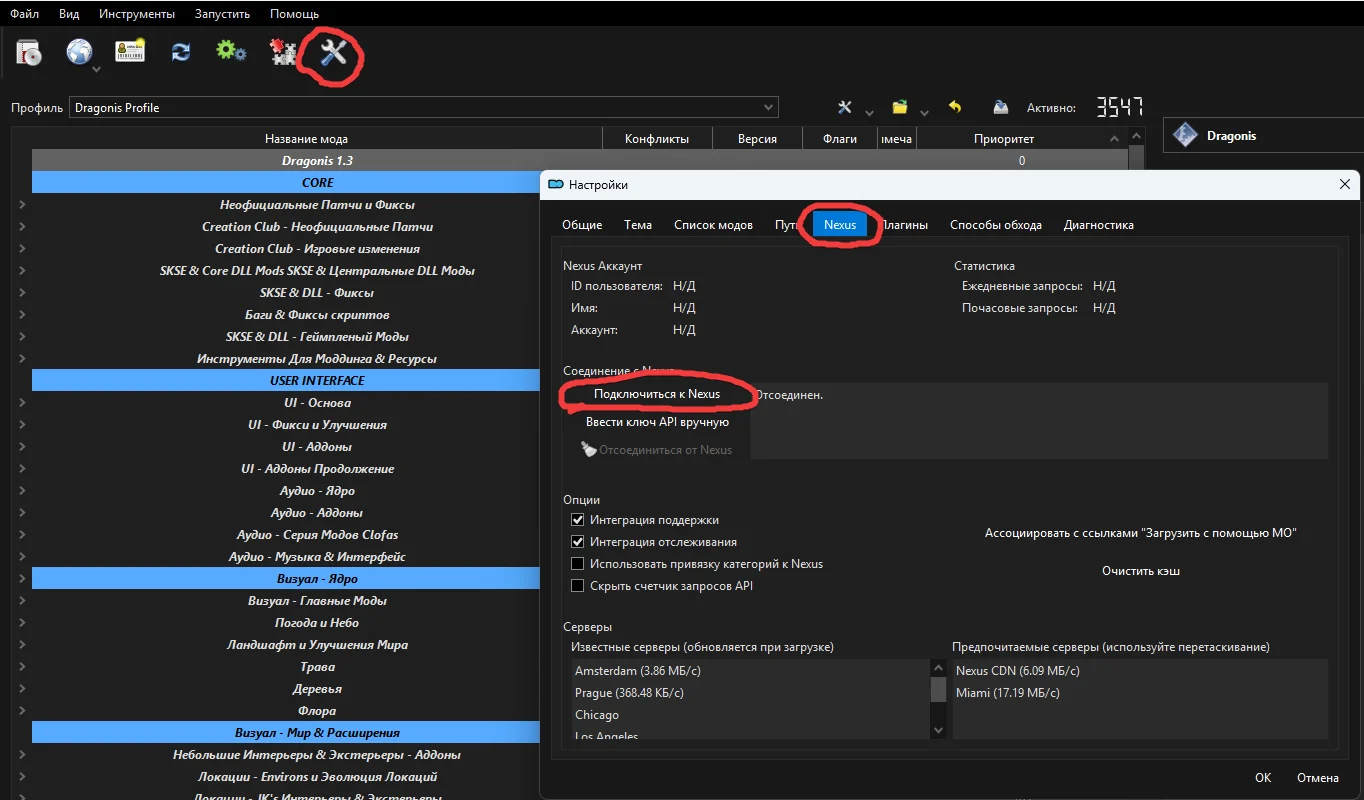Open the executables green gears icon
The height and width of the screenshot is (800, 1364).
(231, 51)
